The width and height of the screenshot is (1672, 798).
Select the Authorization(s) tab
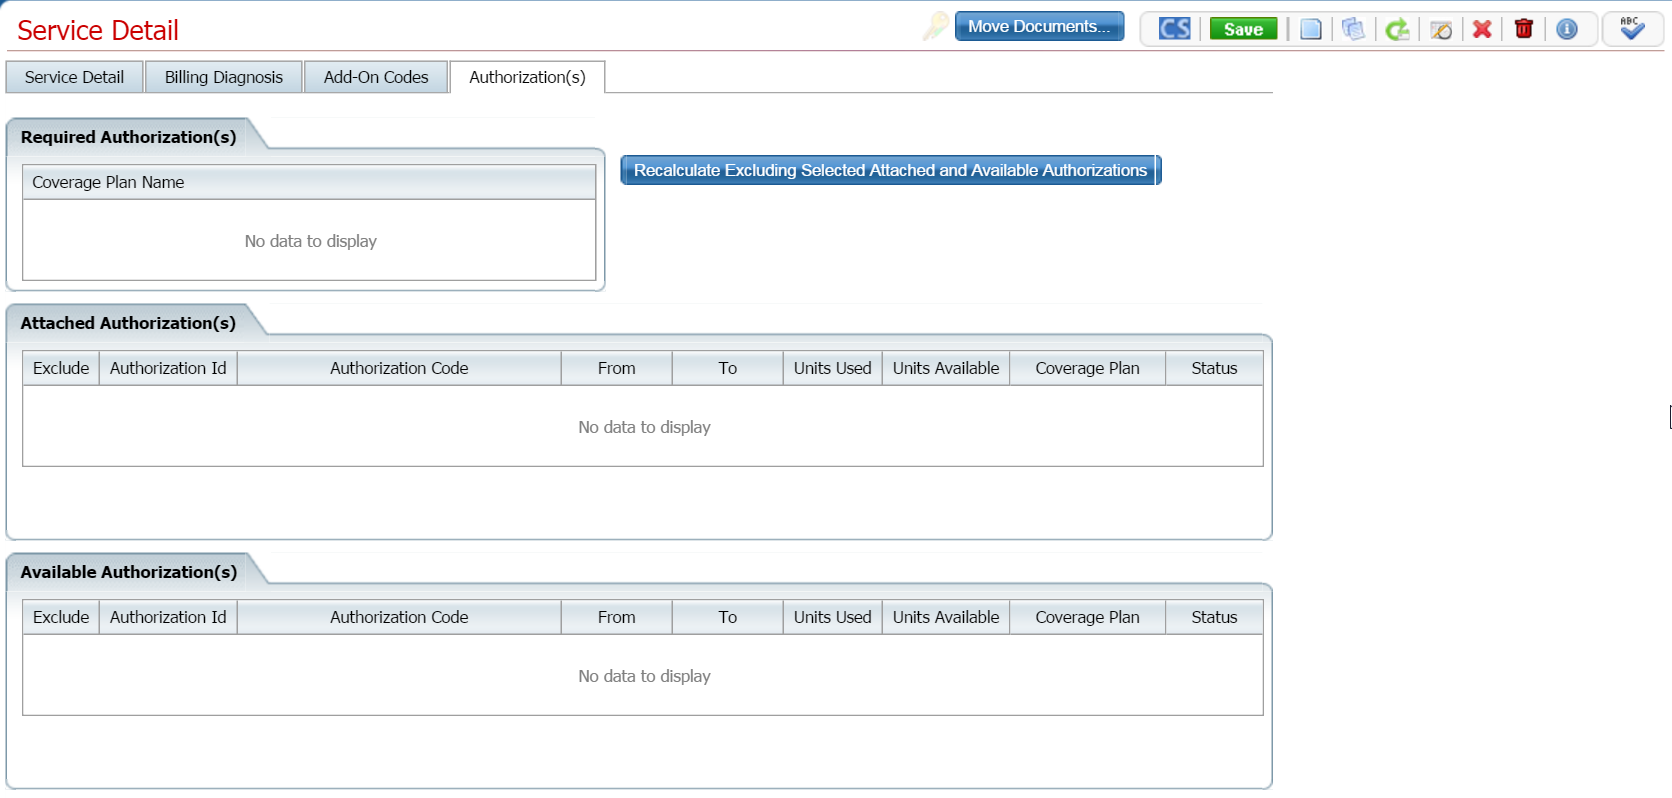(527, 77)
